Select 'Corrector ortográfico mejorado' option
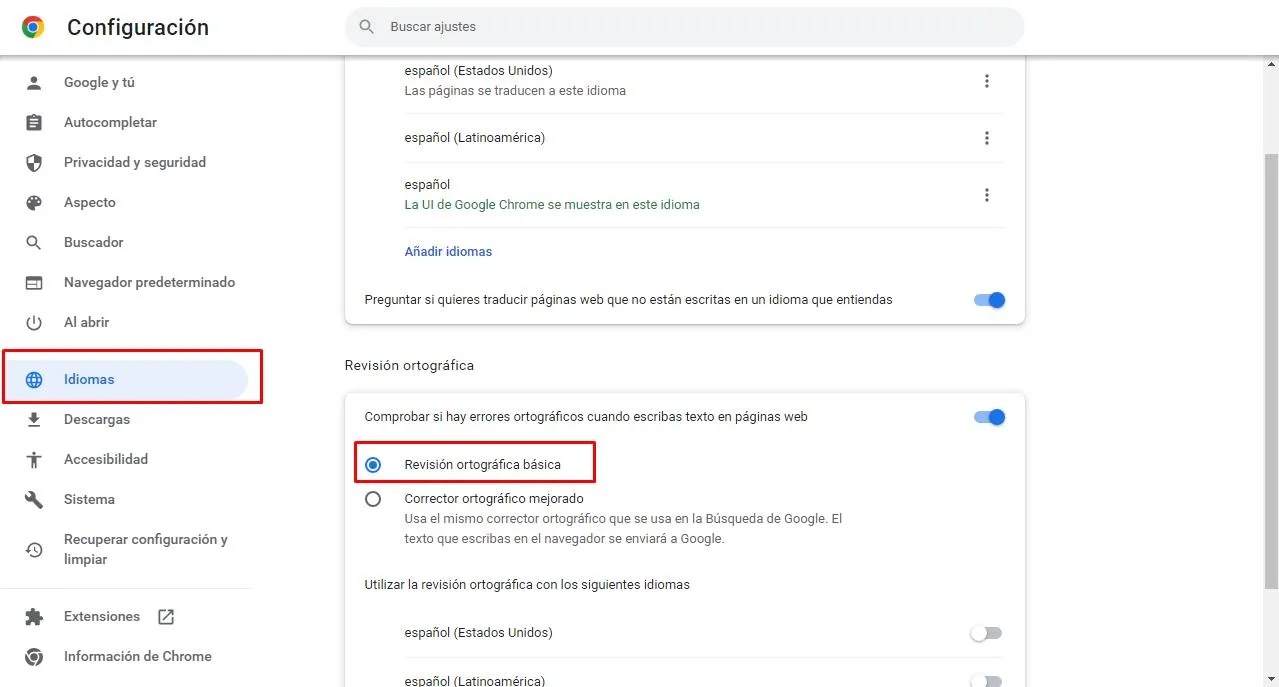 373,498
